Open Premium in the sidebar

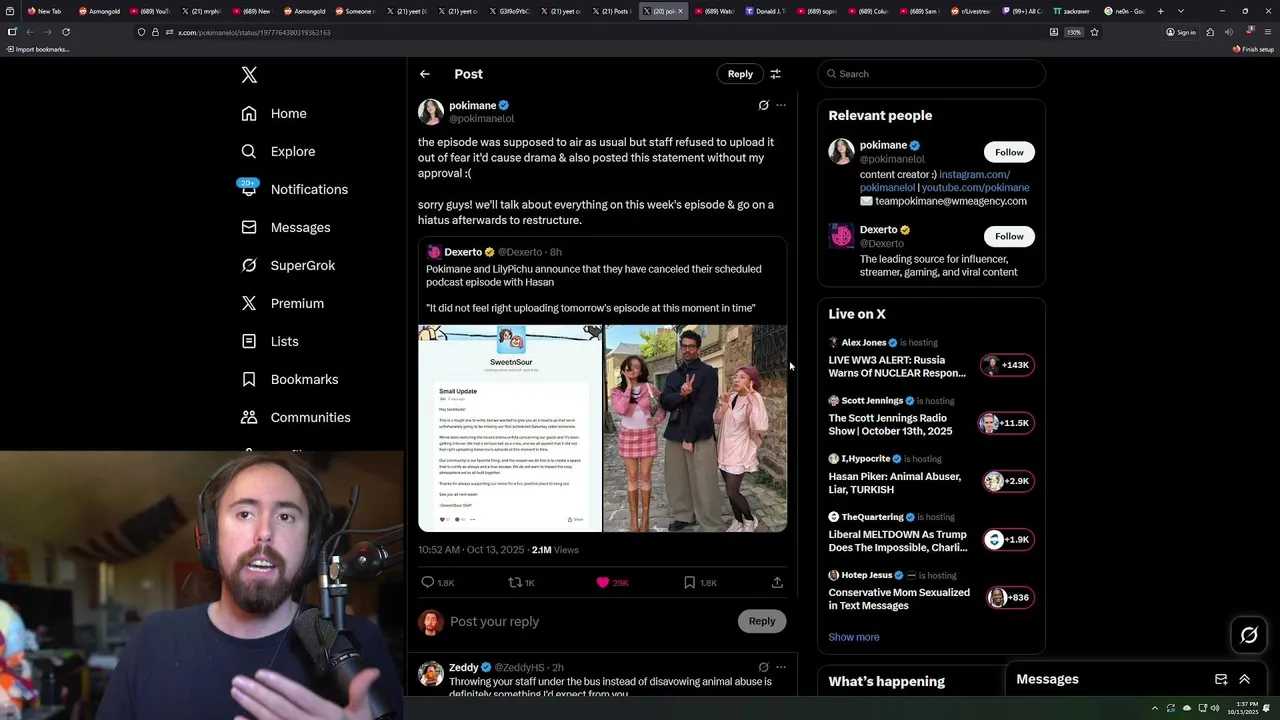point(282,304)
